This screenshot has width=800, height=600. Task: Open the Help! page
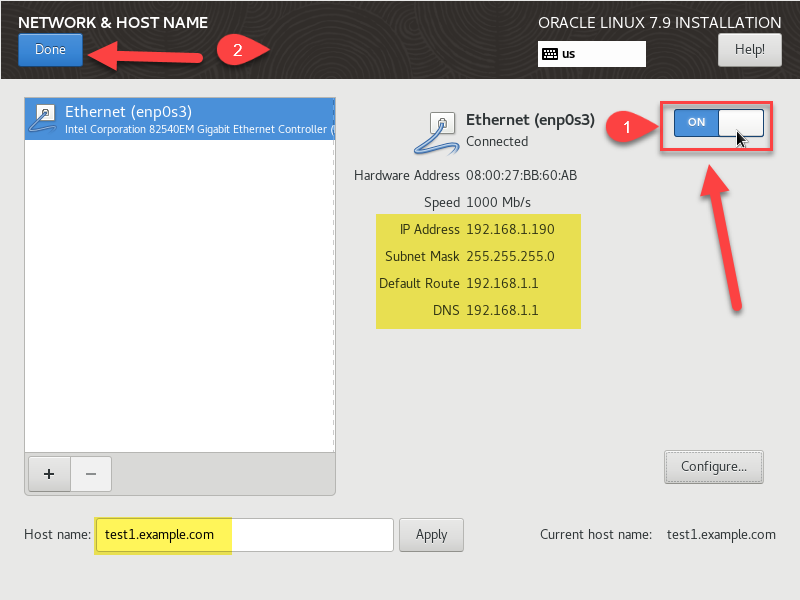click(x=749, y=49)
